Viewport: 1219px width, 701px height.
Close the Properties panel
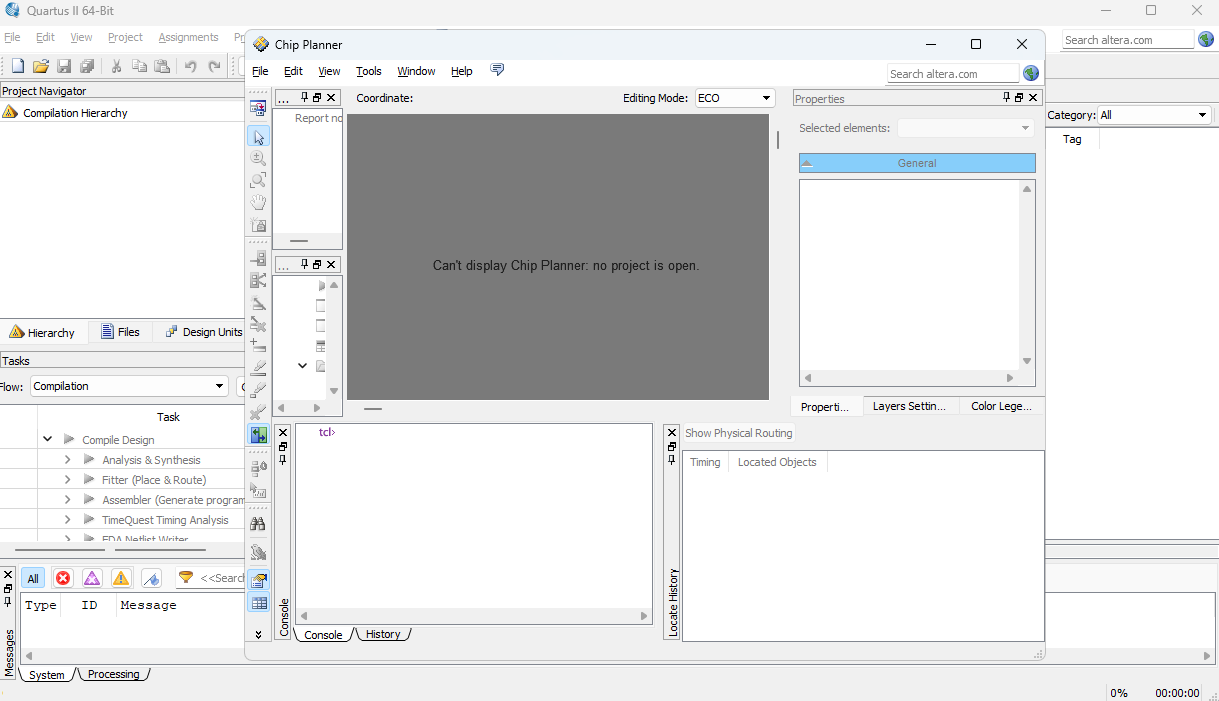coord(1033,97)
